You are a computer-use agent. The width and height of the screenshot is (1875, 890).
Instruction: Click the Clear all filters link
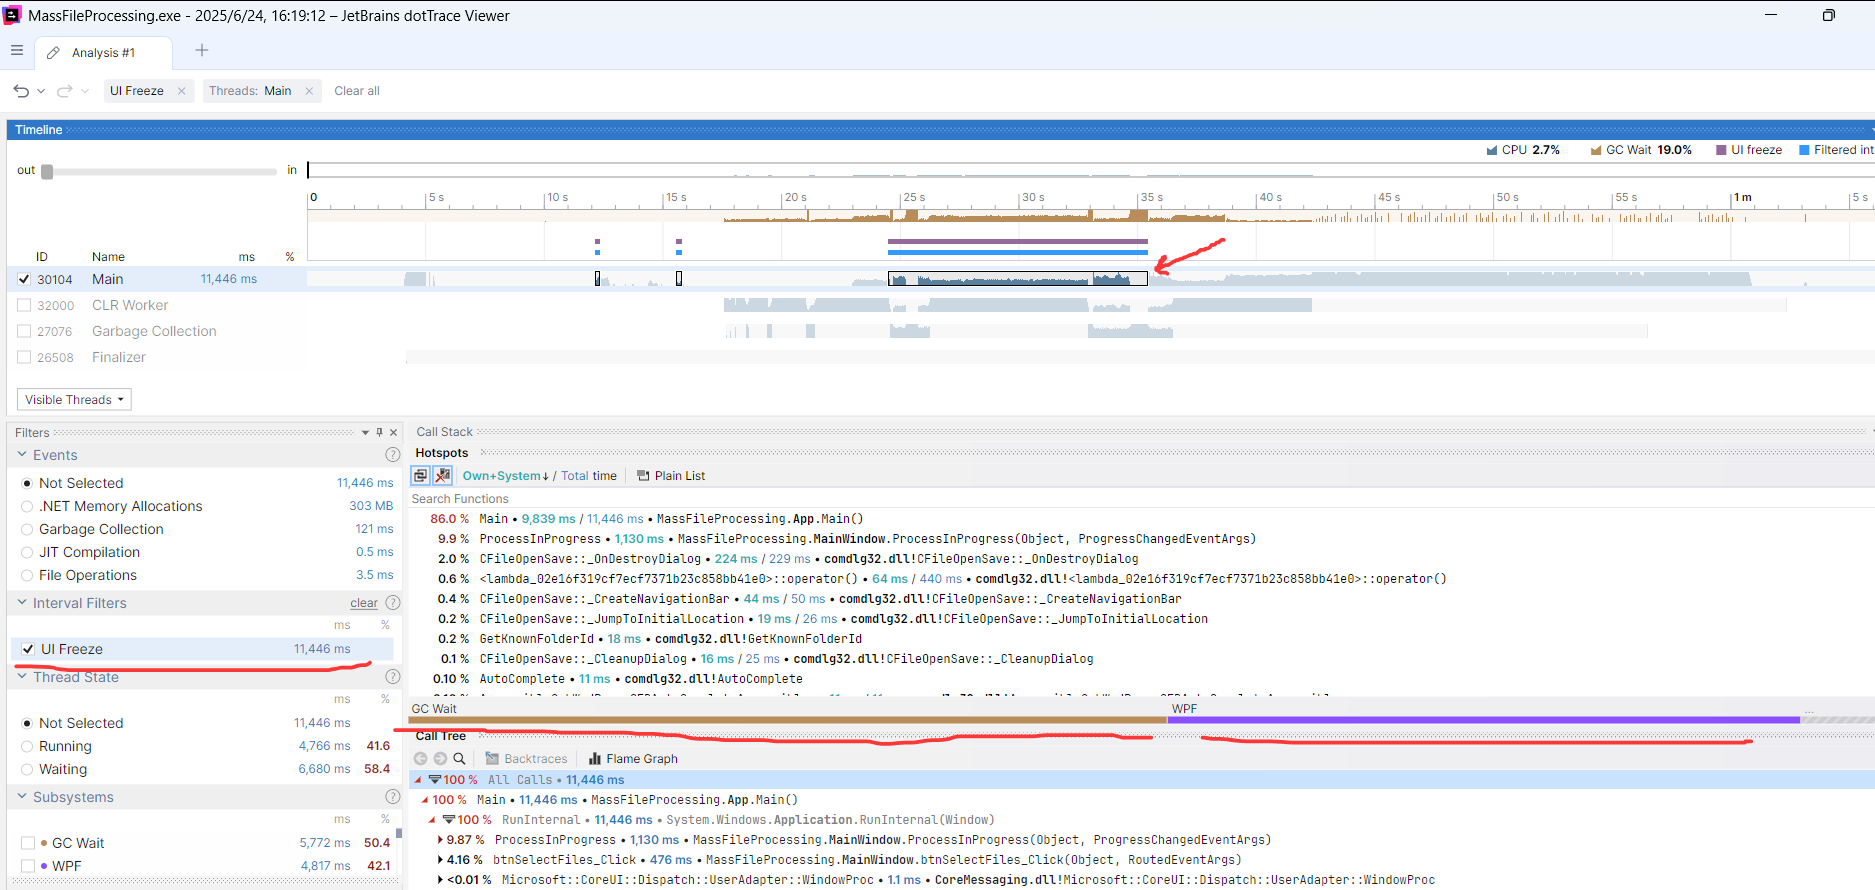(x=356, y=91)
